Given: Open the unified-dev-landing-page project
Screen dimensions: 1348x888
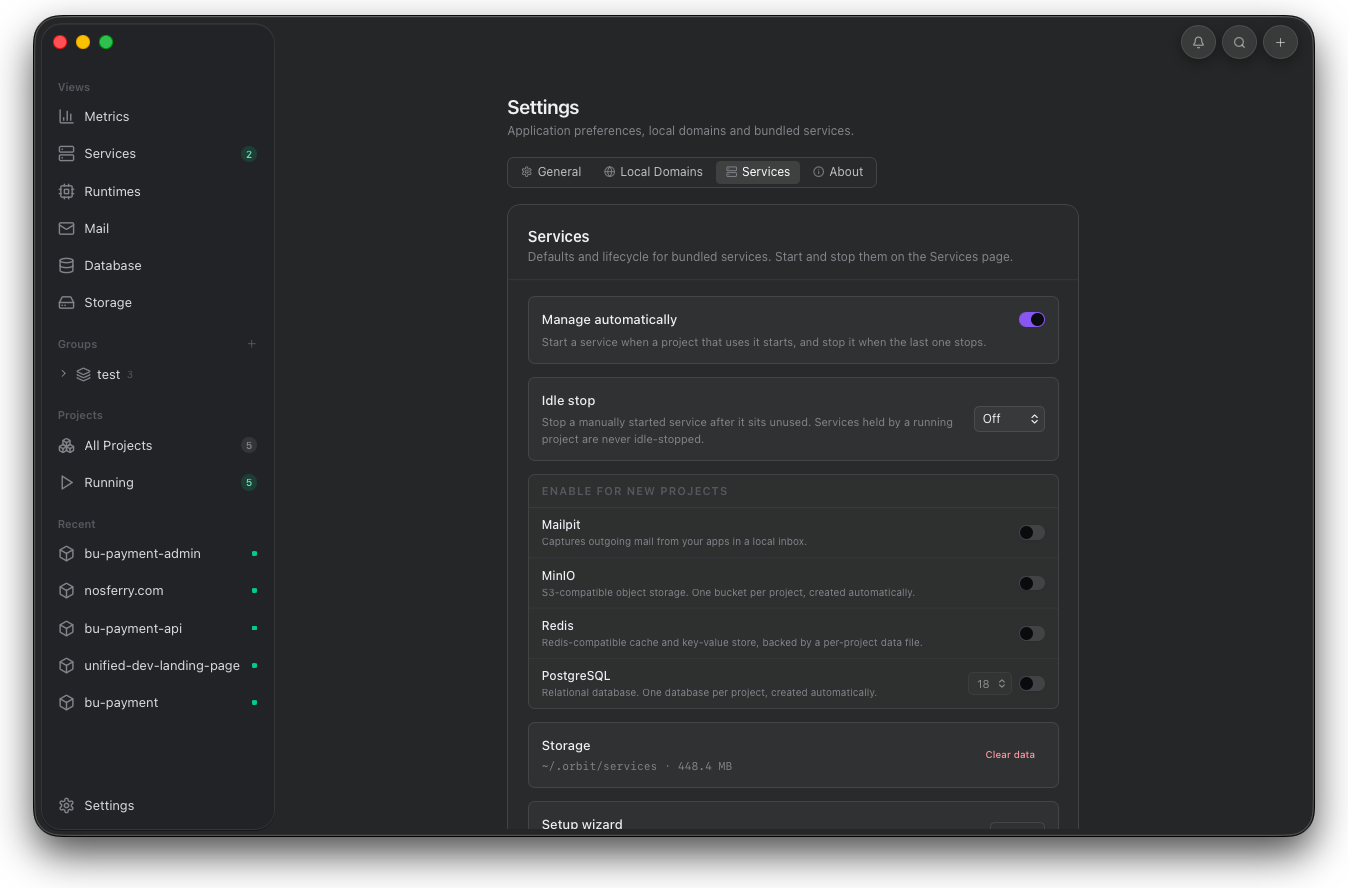Looking at the screenshot, I should [158, 665].
